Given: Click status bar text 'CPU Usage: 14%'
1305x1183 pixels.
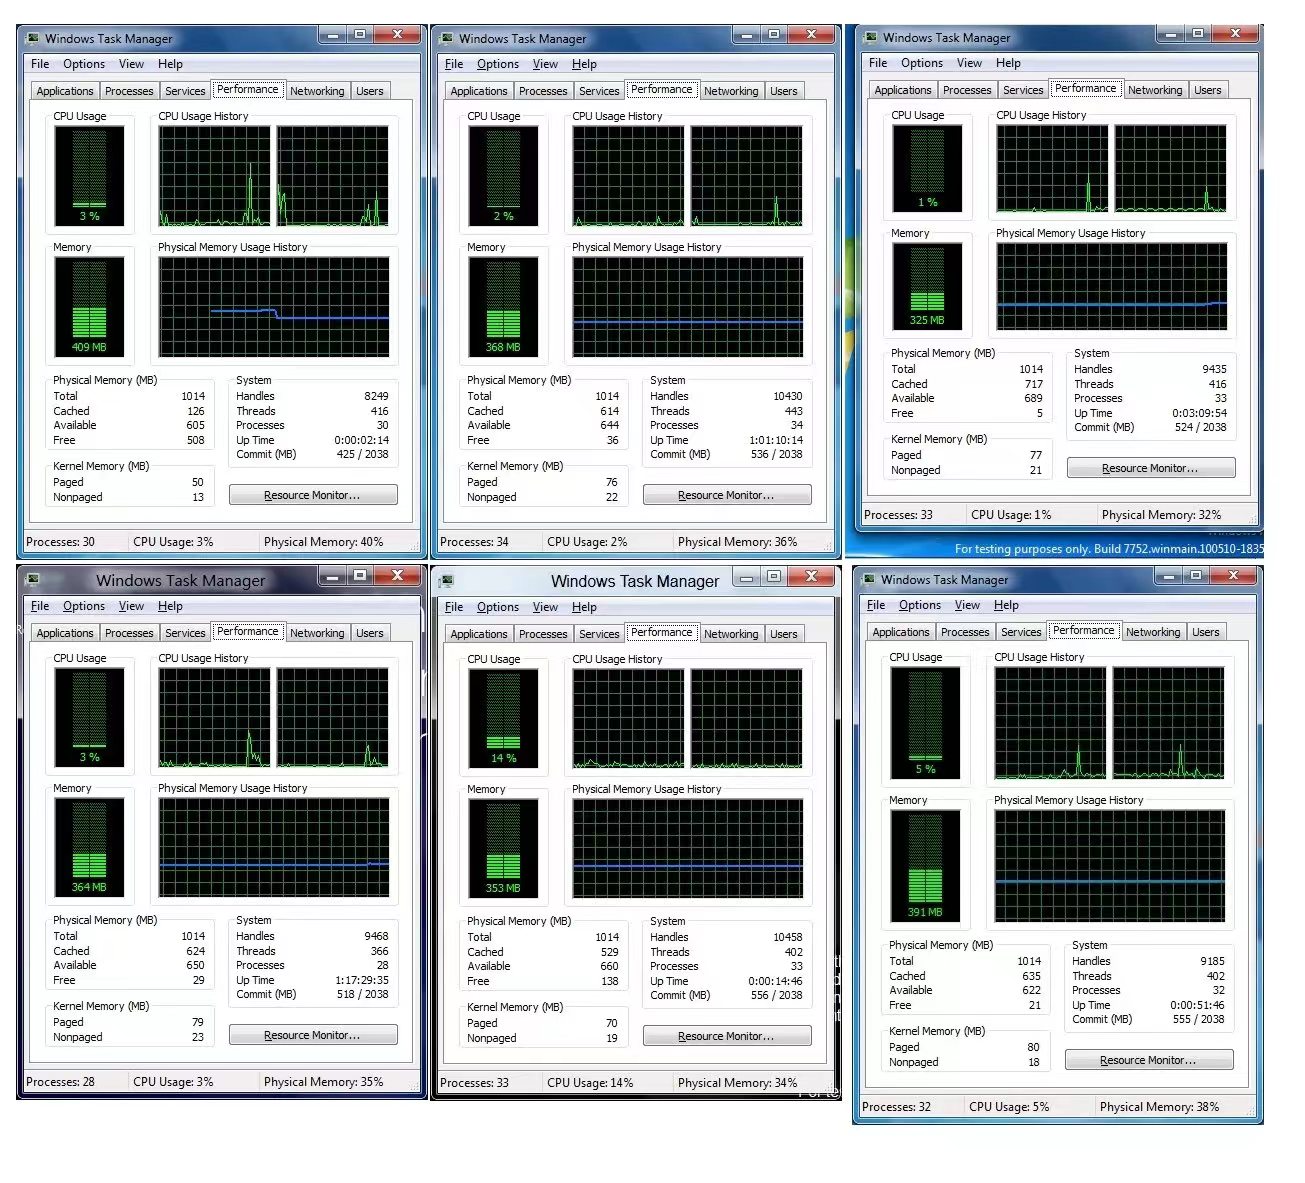Looking at the screenshot, I should [x=590, y=1083].
